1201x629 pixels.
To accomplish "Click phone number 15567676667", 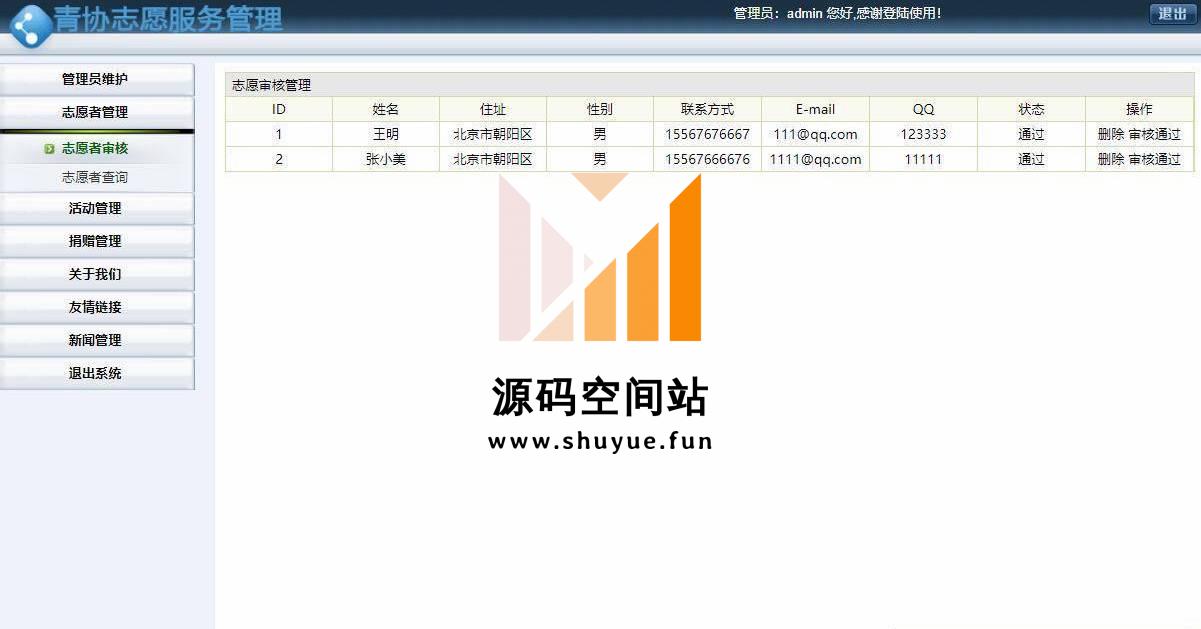I will (x=708, y=134).
